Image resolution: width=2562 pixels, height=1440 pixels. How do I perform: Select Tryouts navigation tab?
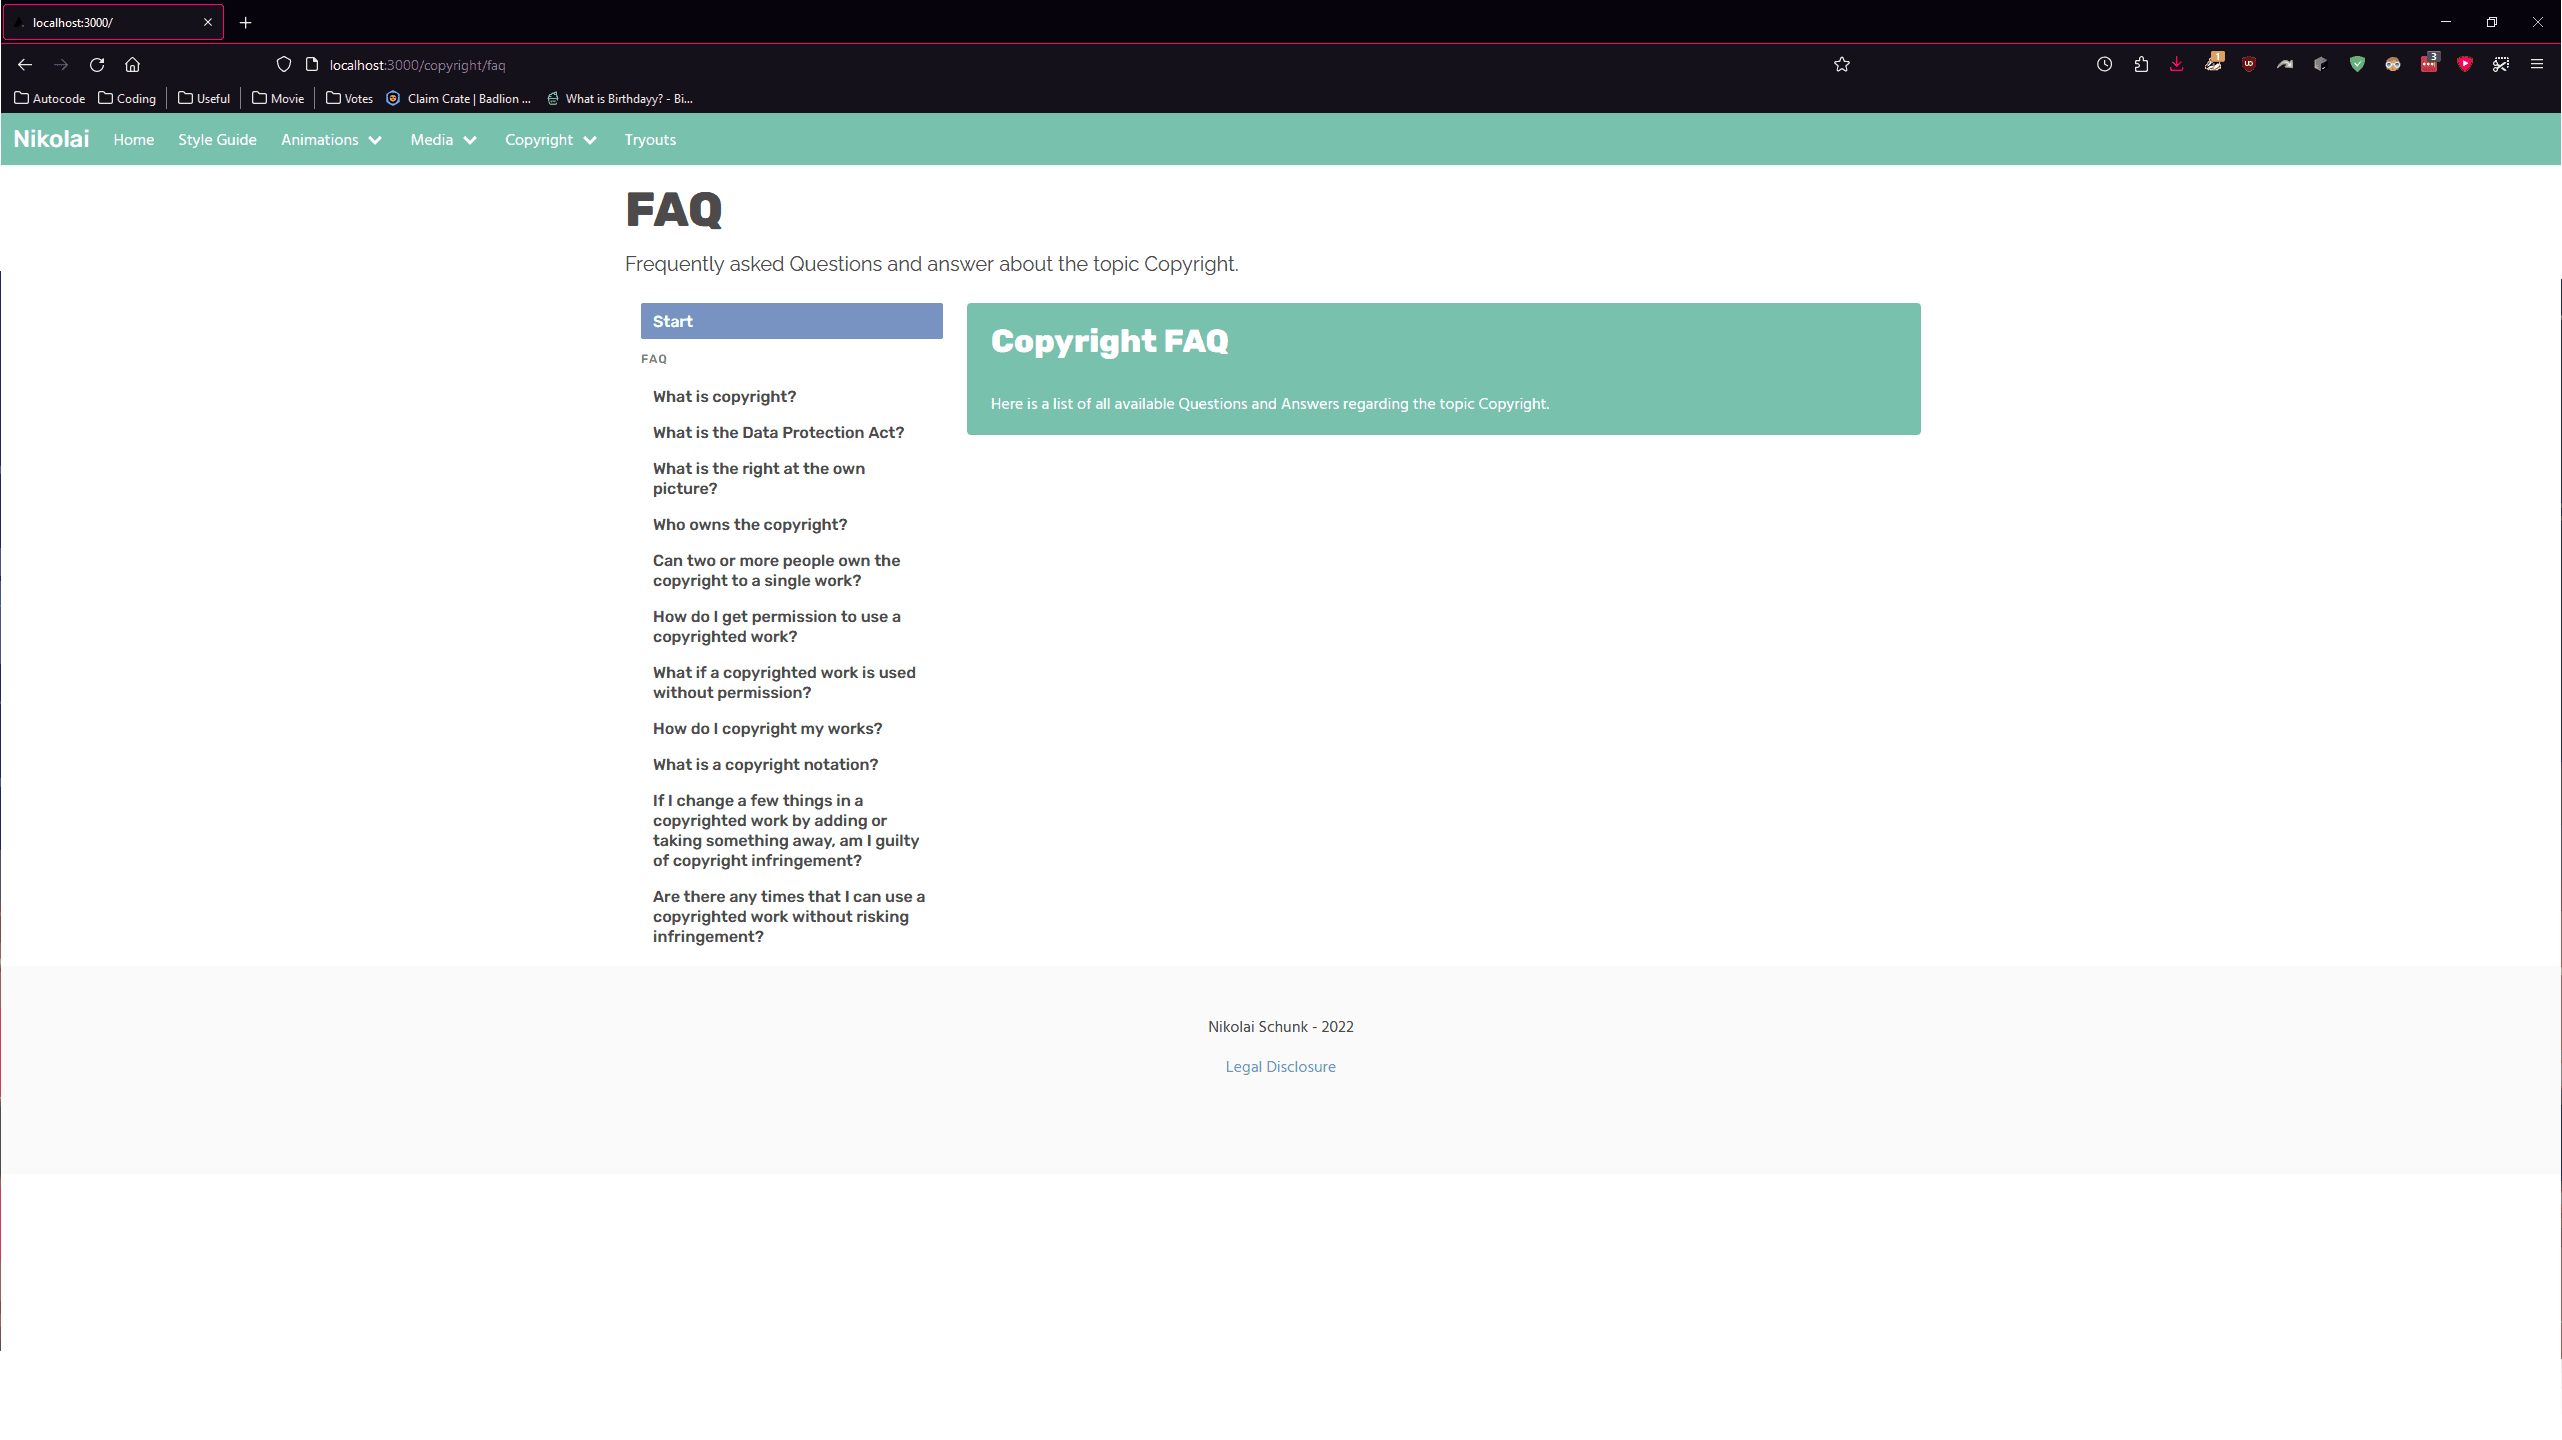pyautogui.click(x=649, y=139)
